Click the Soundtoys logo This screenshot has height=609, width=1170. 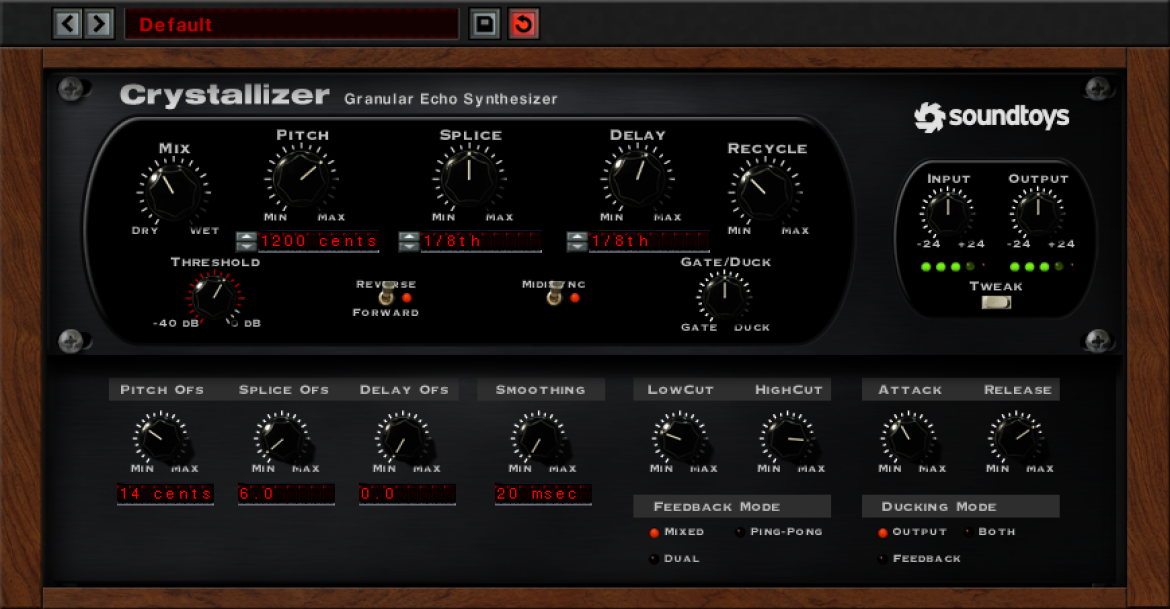992,116
